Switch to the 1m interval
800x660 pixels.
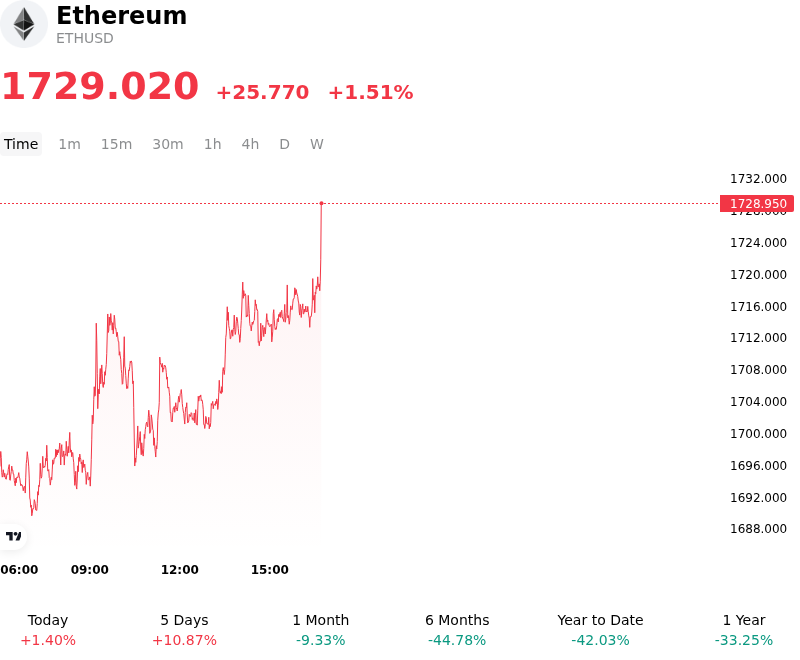(x=69, y=144)
